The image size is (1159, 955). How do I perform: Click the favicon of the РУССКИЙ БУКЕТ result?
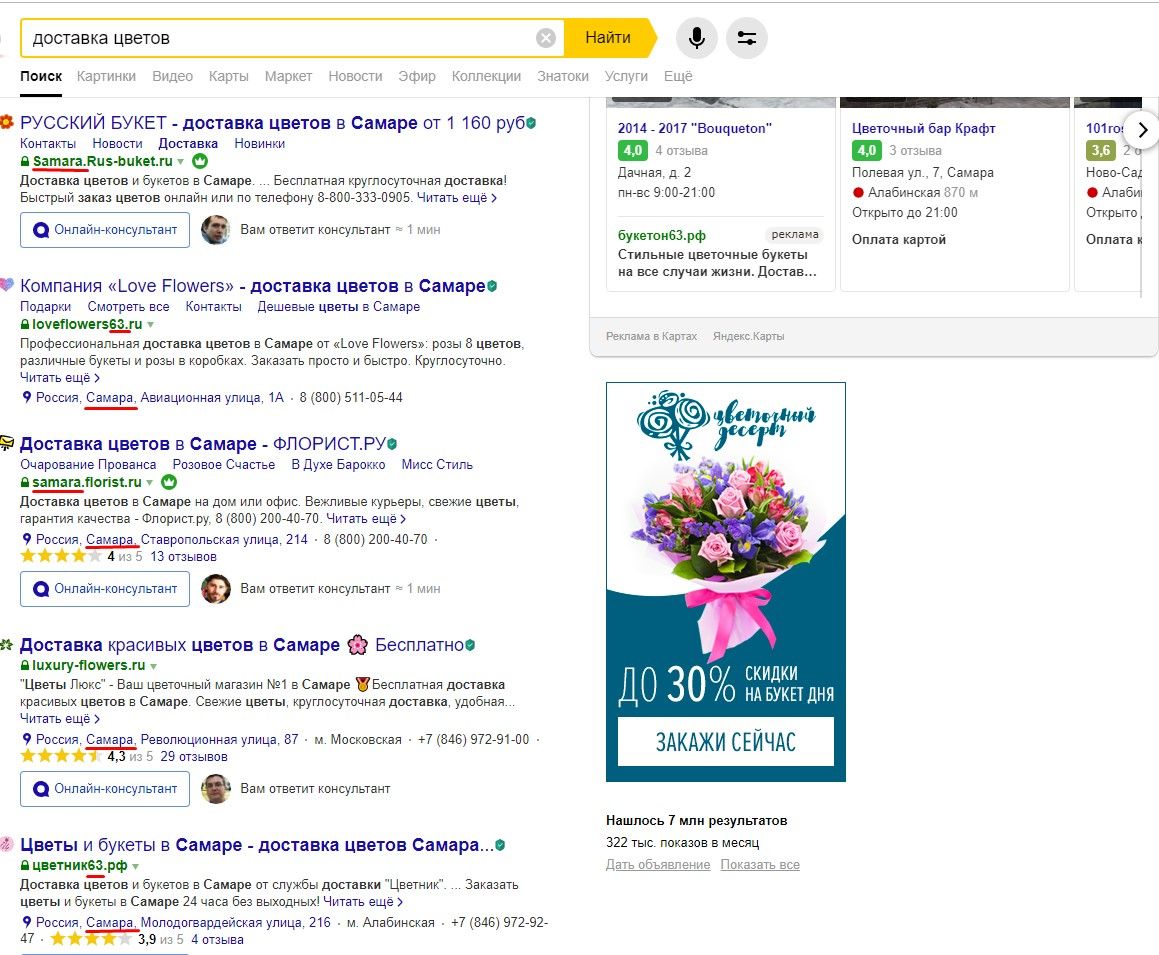(x=7, y=122)
